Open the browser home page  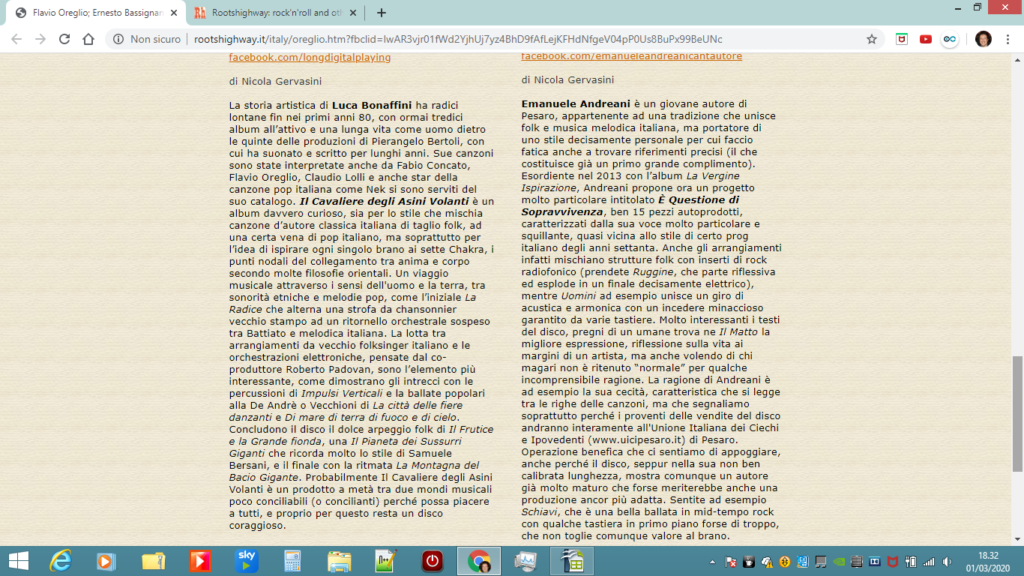pos(88,39)
